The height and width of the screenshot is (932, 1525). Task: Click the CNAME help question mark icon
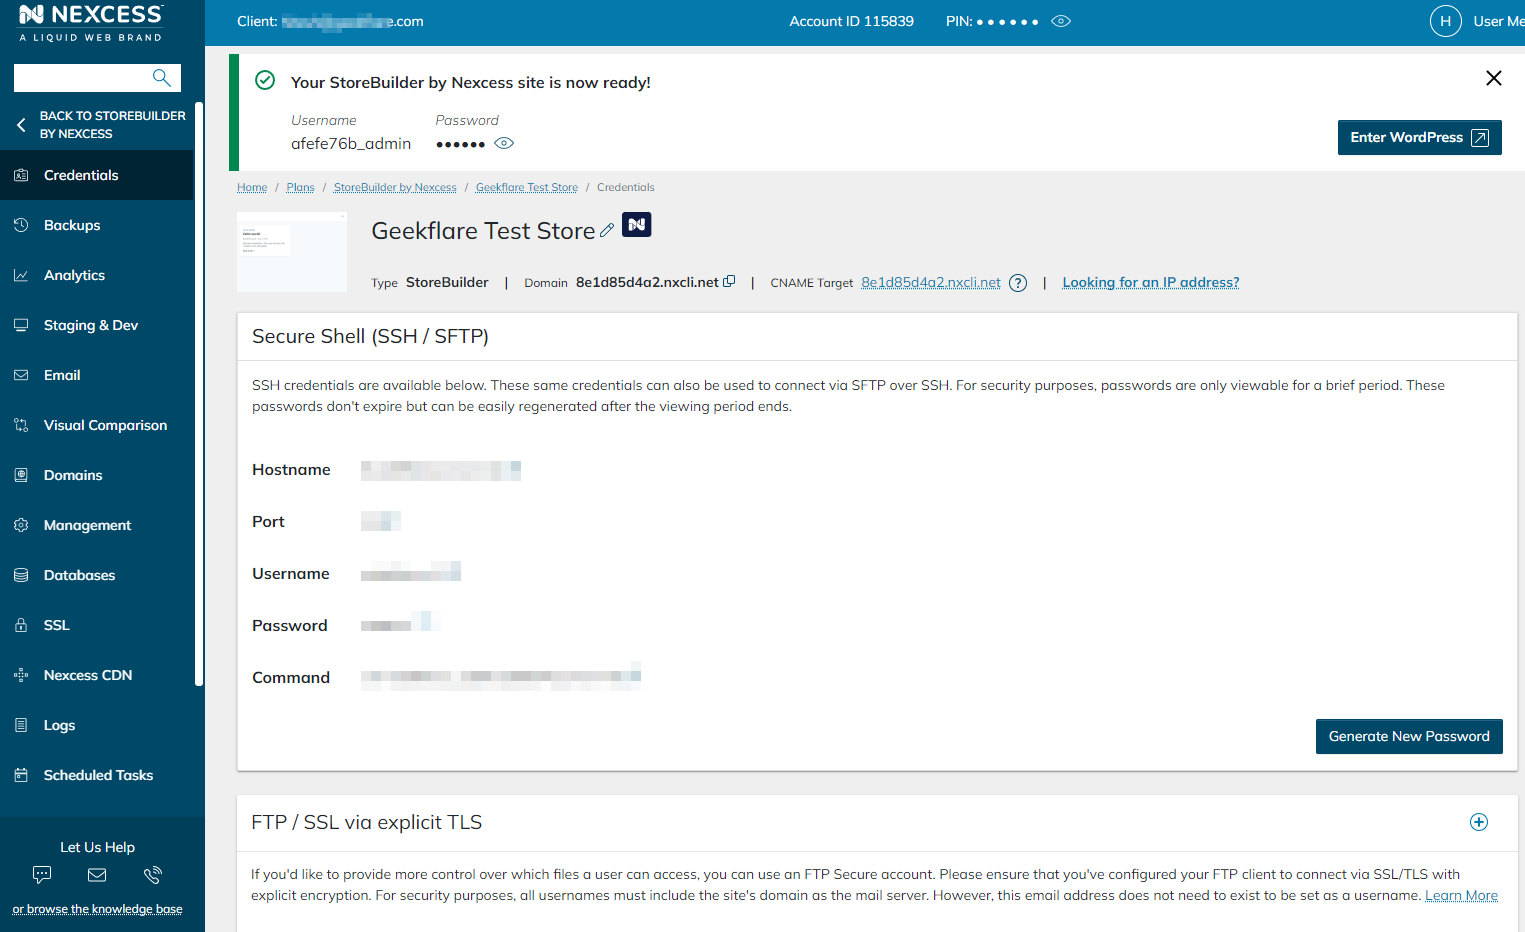pyautogui.click(x=1018, y=283)
